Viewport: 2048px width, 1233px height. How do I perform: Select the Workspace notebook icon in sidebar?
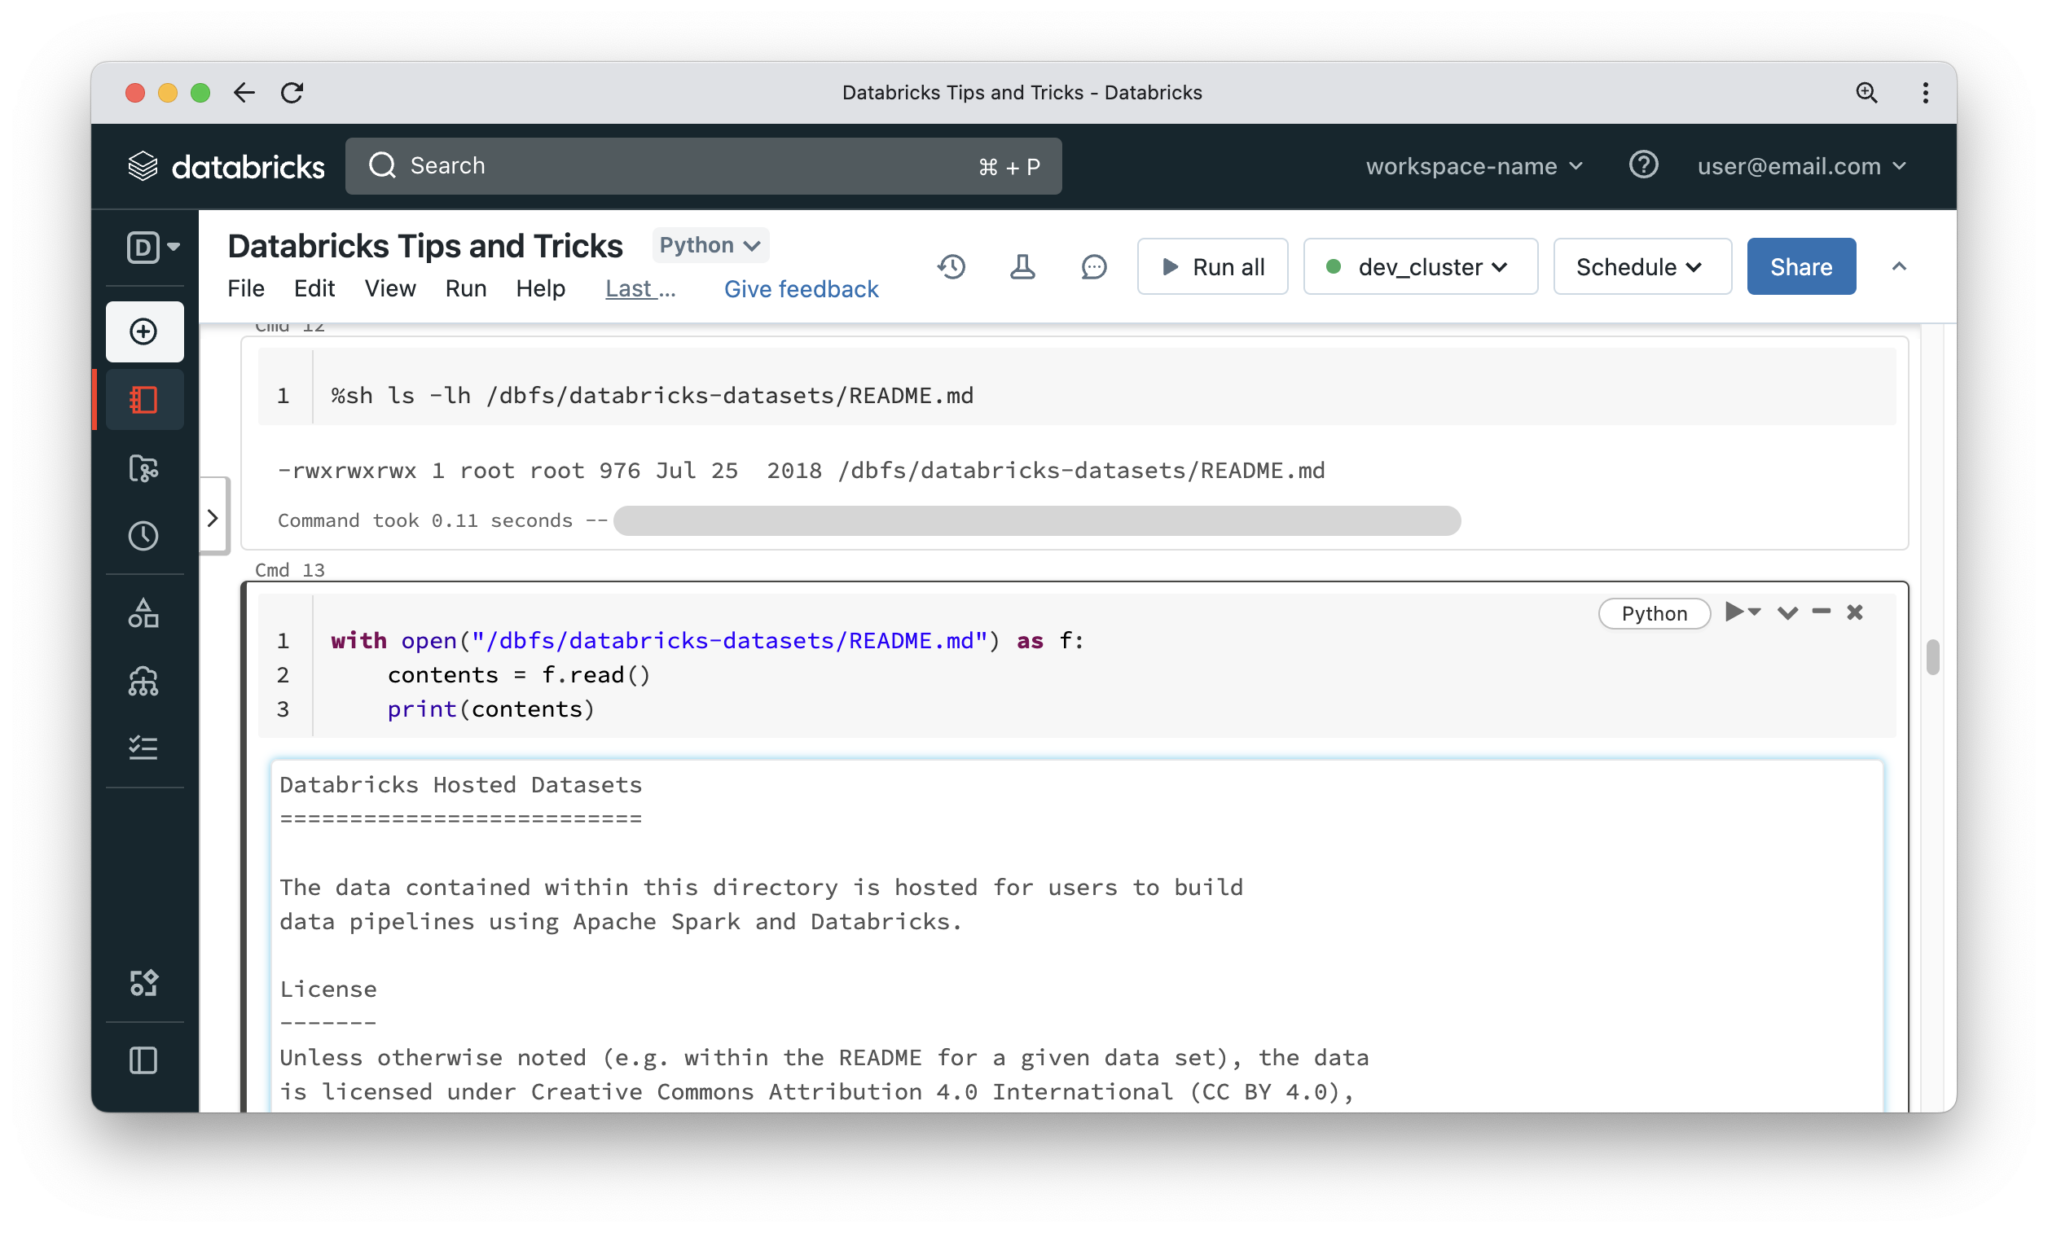[145, 399]
